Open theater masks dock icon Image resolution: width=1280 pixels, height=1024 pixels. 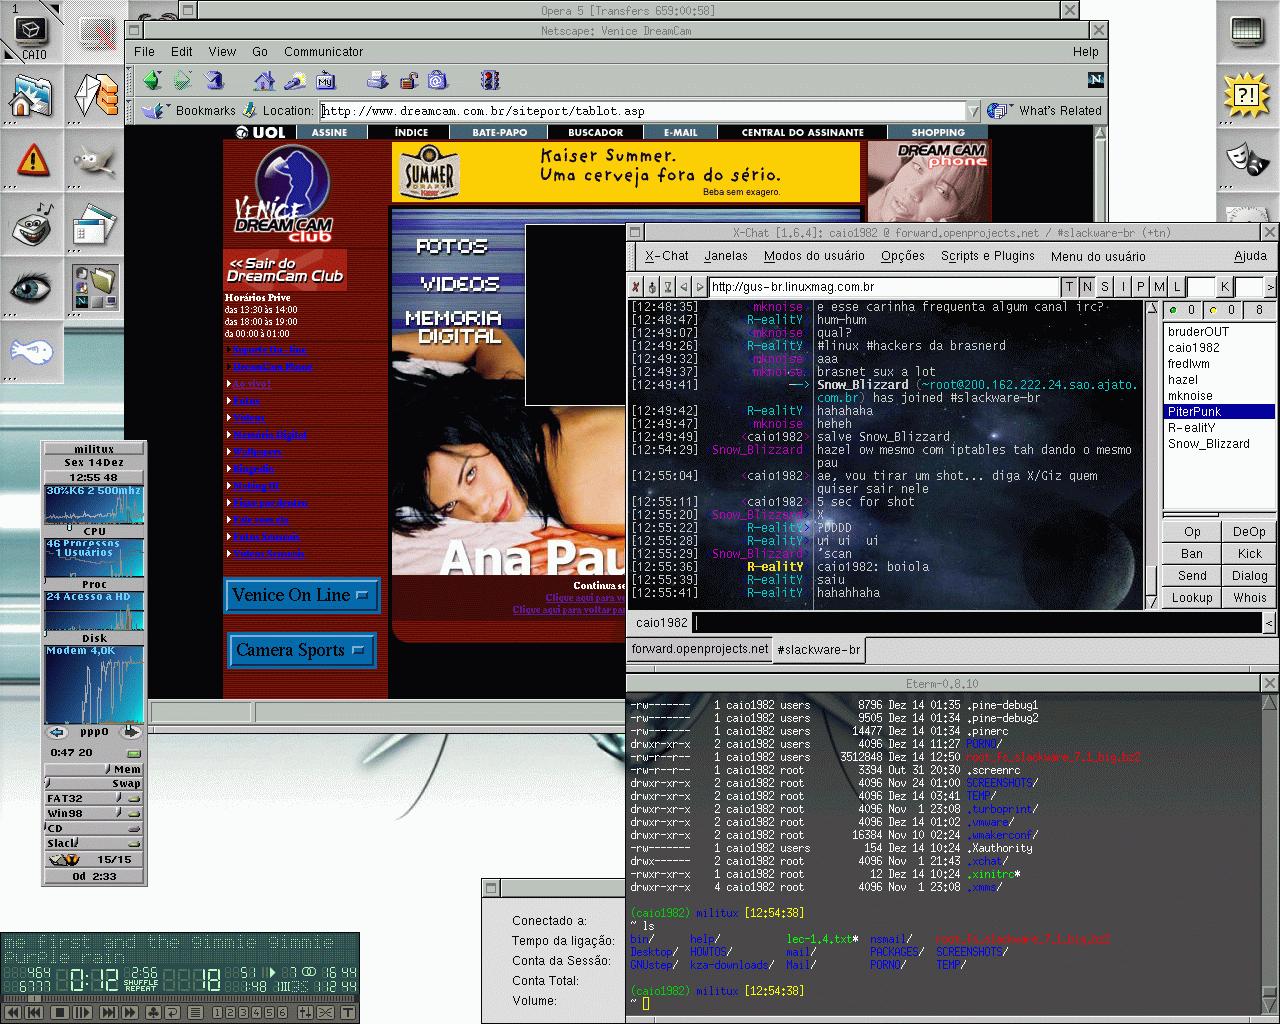pyautogui.click(x=1247, y=160)
